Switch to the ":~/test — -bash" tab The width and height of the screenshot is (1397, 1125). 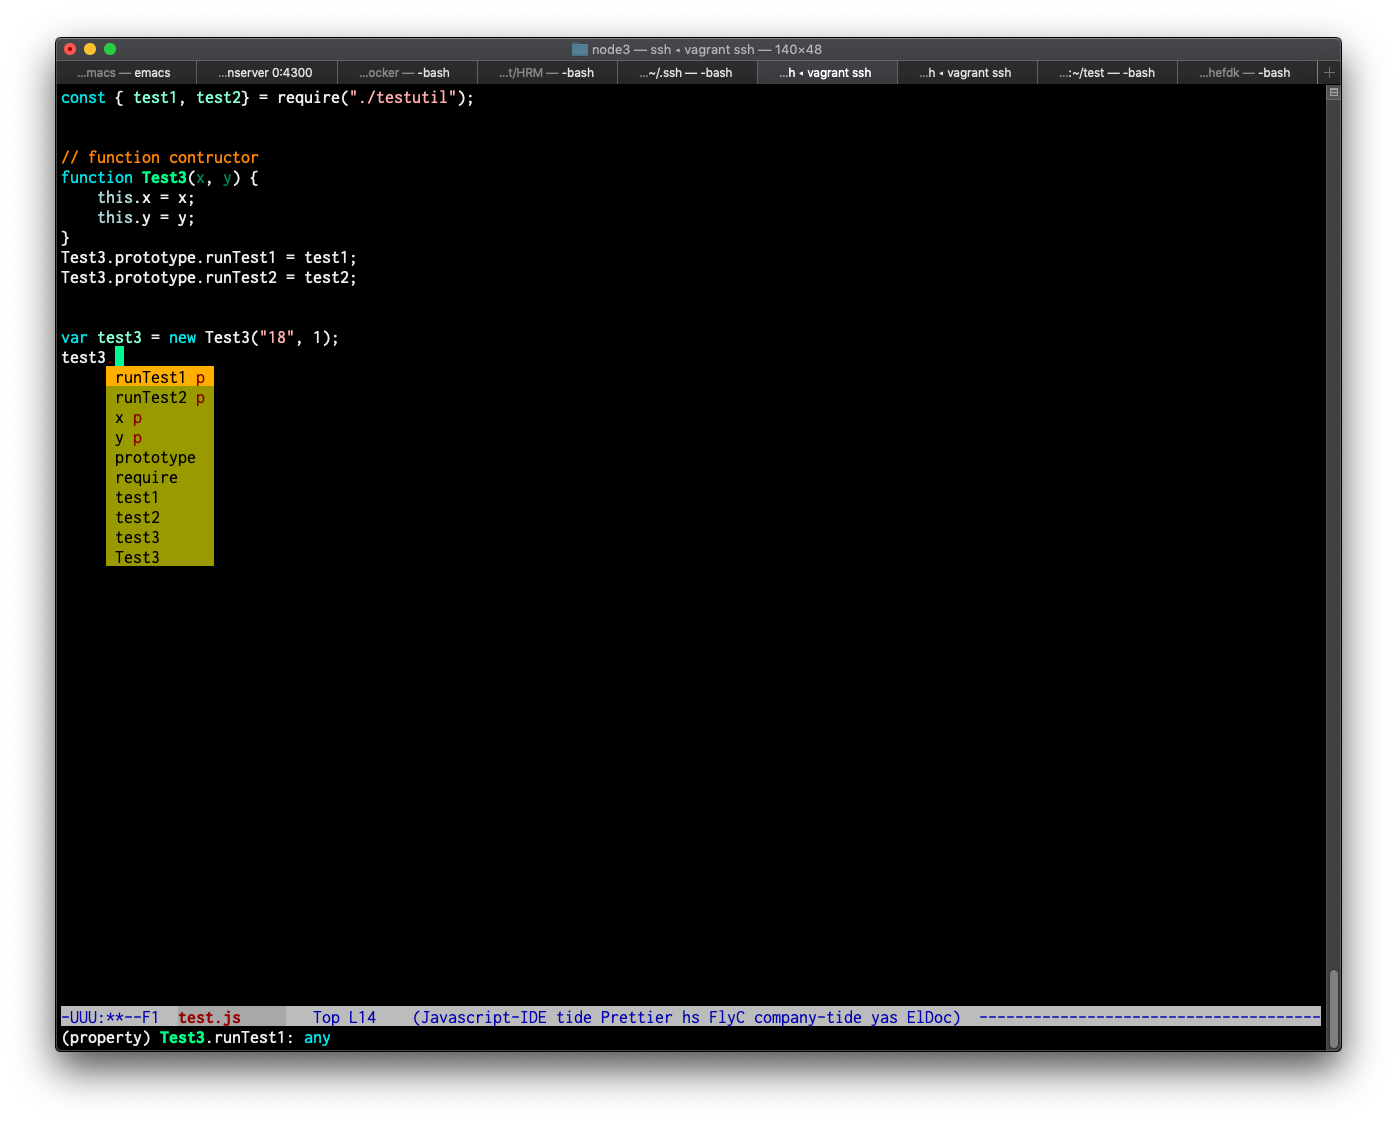click(1107, 72)
